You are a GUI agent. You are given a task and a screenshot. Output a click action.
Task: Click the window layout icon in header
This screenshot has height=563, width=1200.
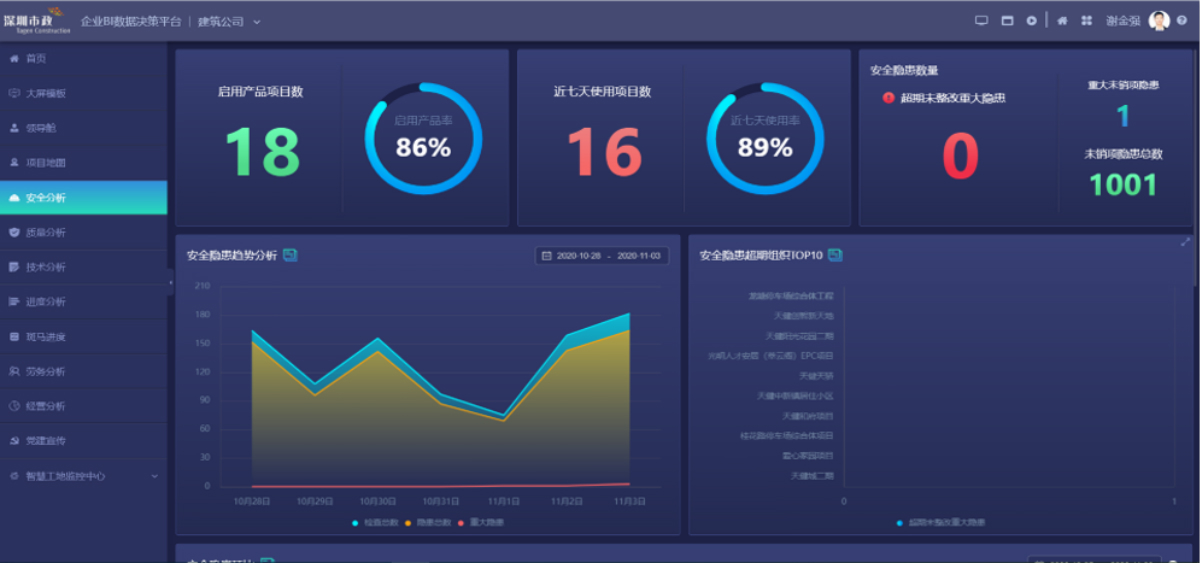pos(1007,21)
